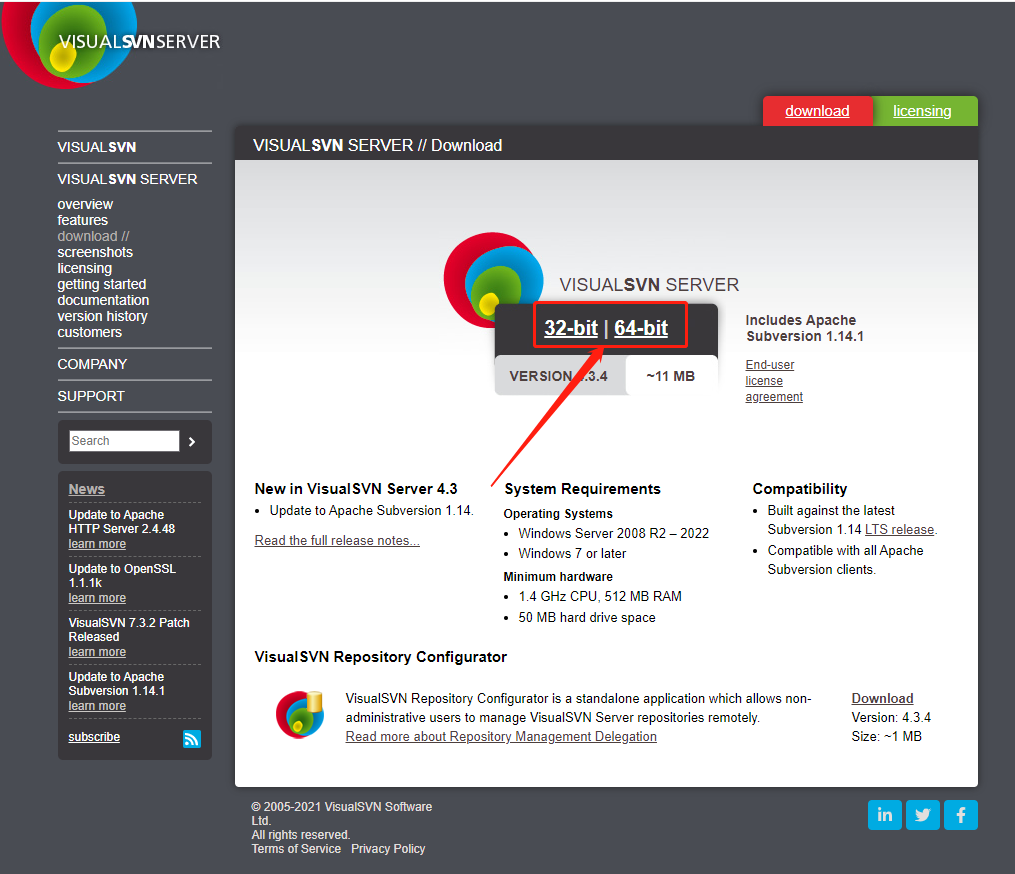Open documentation page from sidebar
Image resolution: width=1015 pixels, height=874 pixels.
pyautogui.click(x=104, y=300)
